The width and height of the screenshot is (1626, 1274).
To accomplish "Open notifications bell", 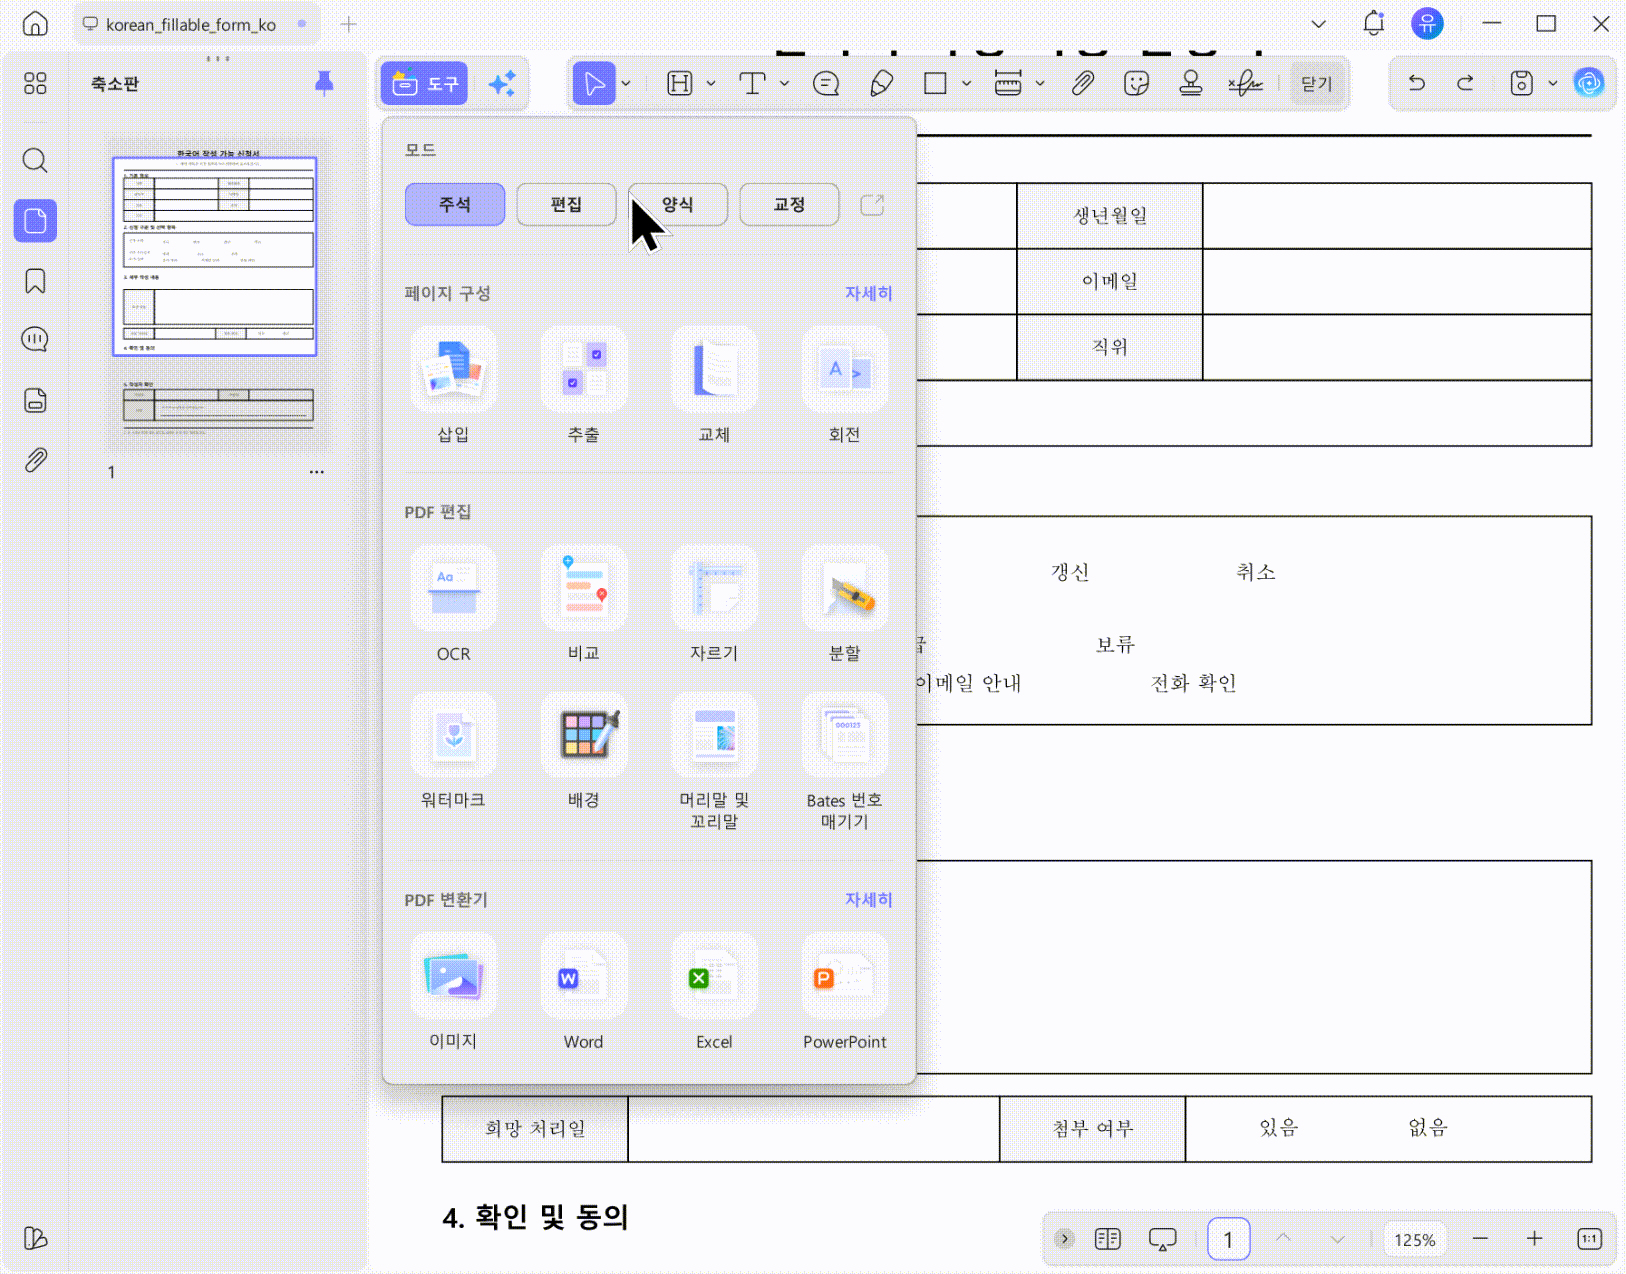I will (x=1374, y=23).
